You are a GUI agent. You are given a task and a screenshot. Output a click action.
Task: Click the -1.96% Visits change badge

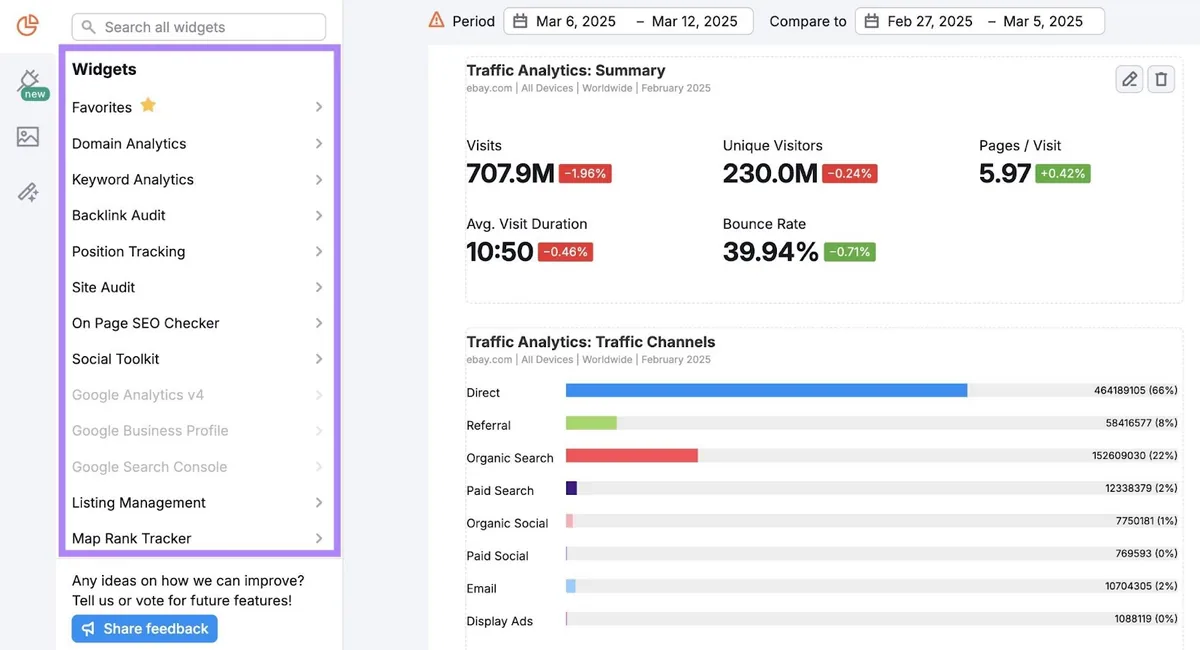585,173
